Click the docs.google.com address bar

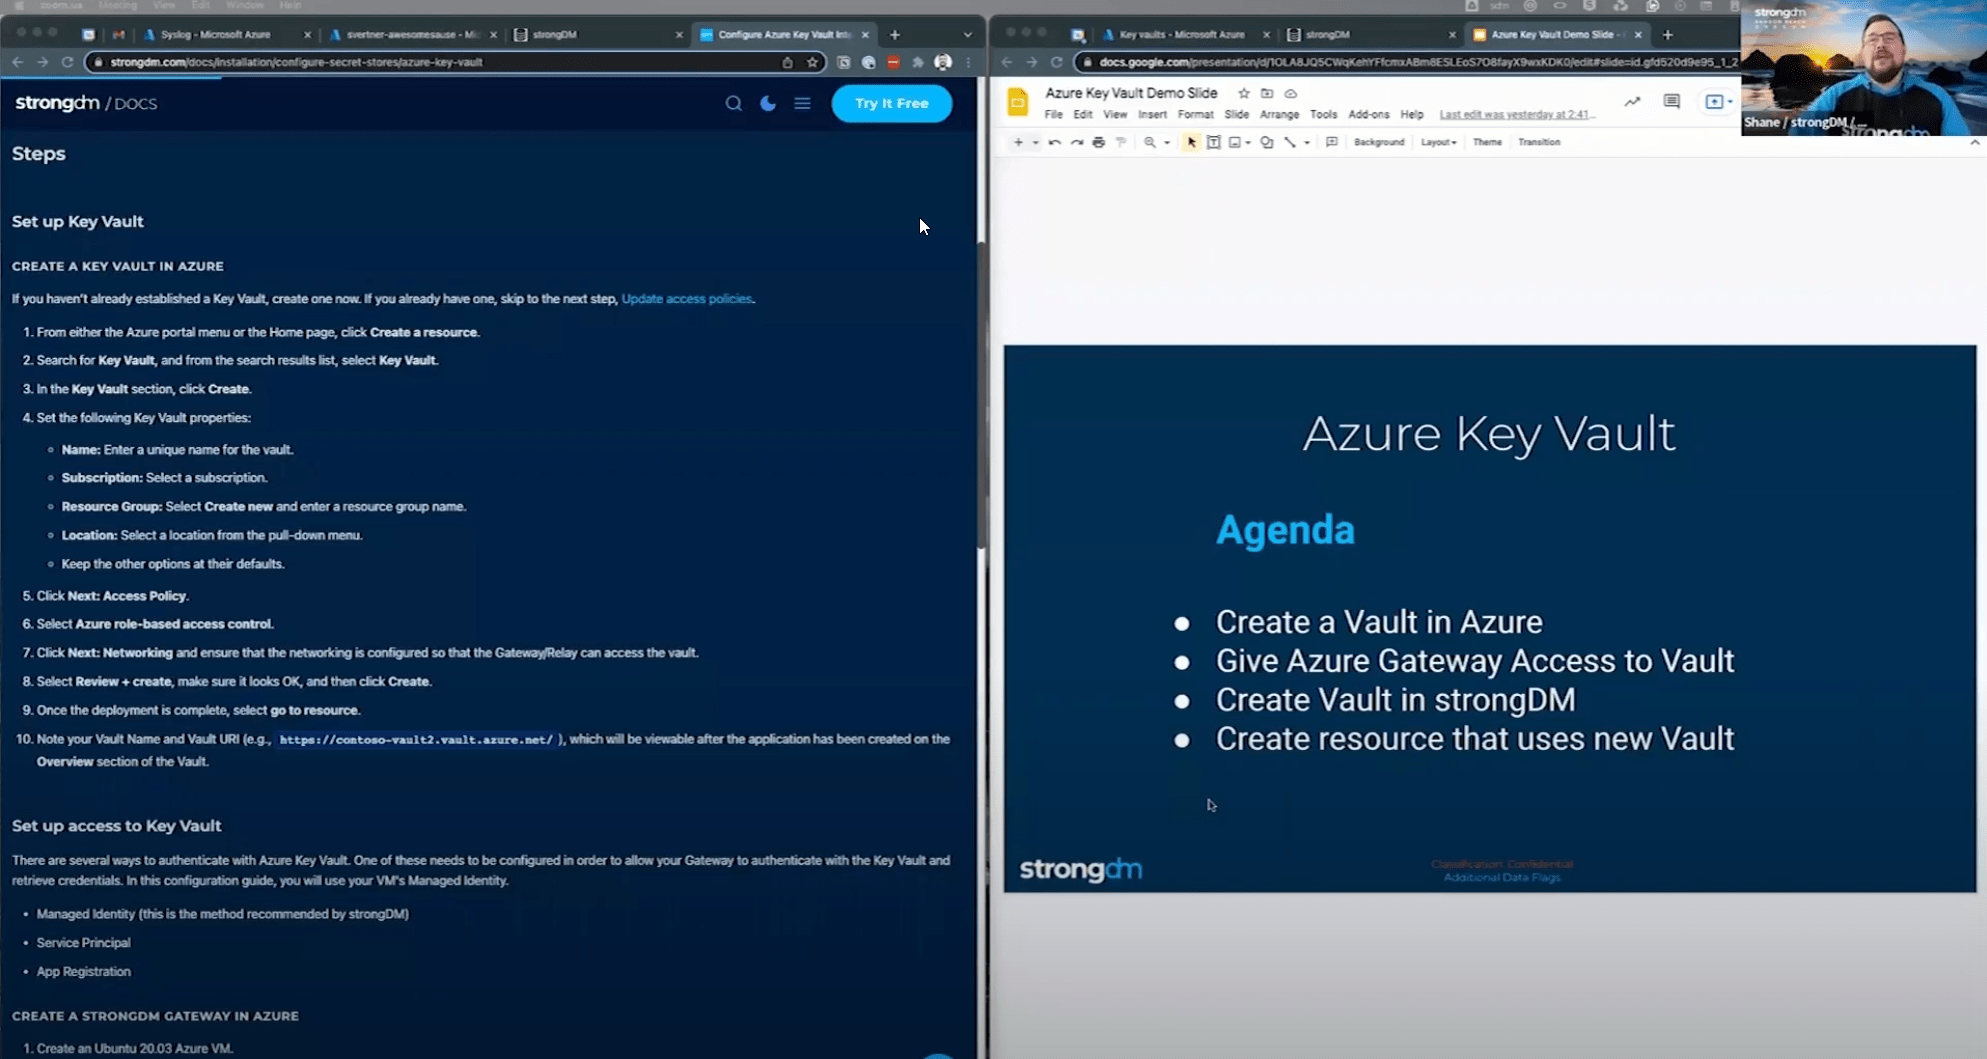pos(1410,62)
